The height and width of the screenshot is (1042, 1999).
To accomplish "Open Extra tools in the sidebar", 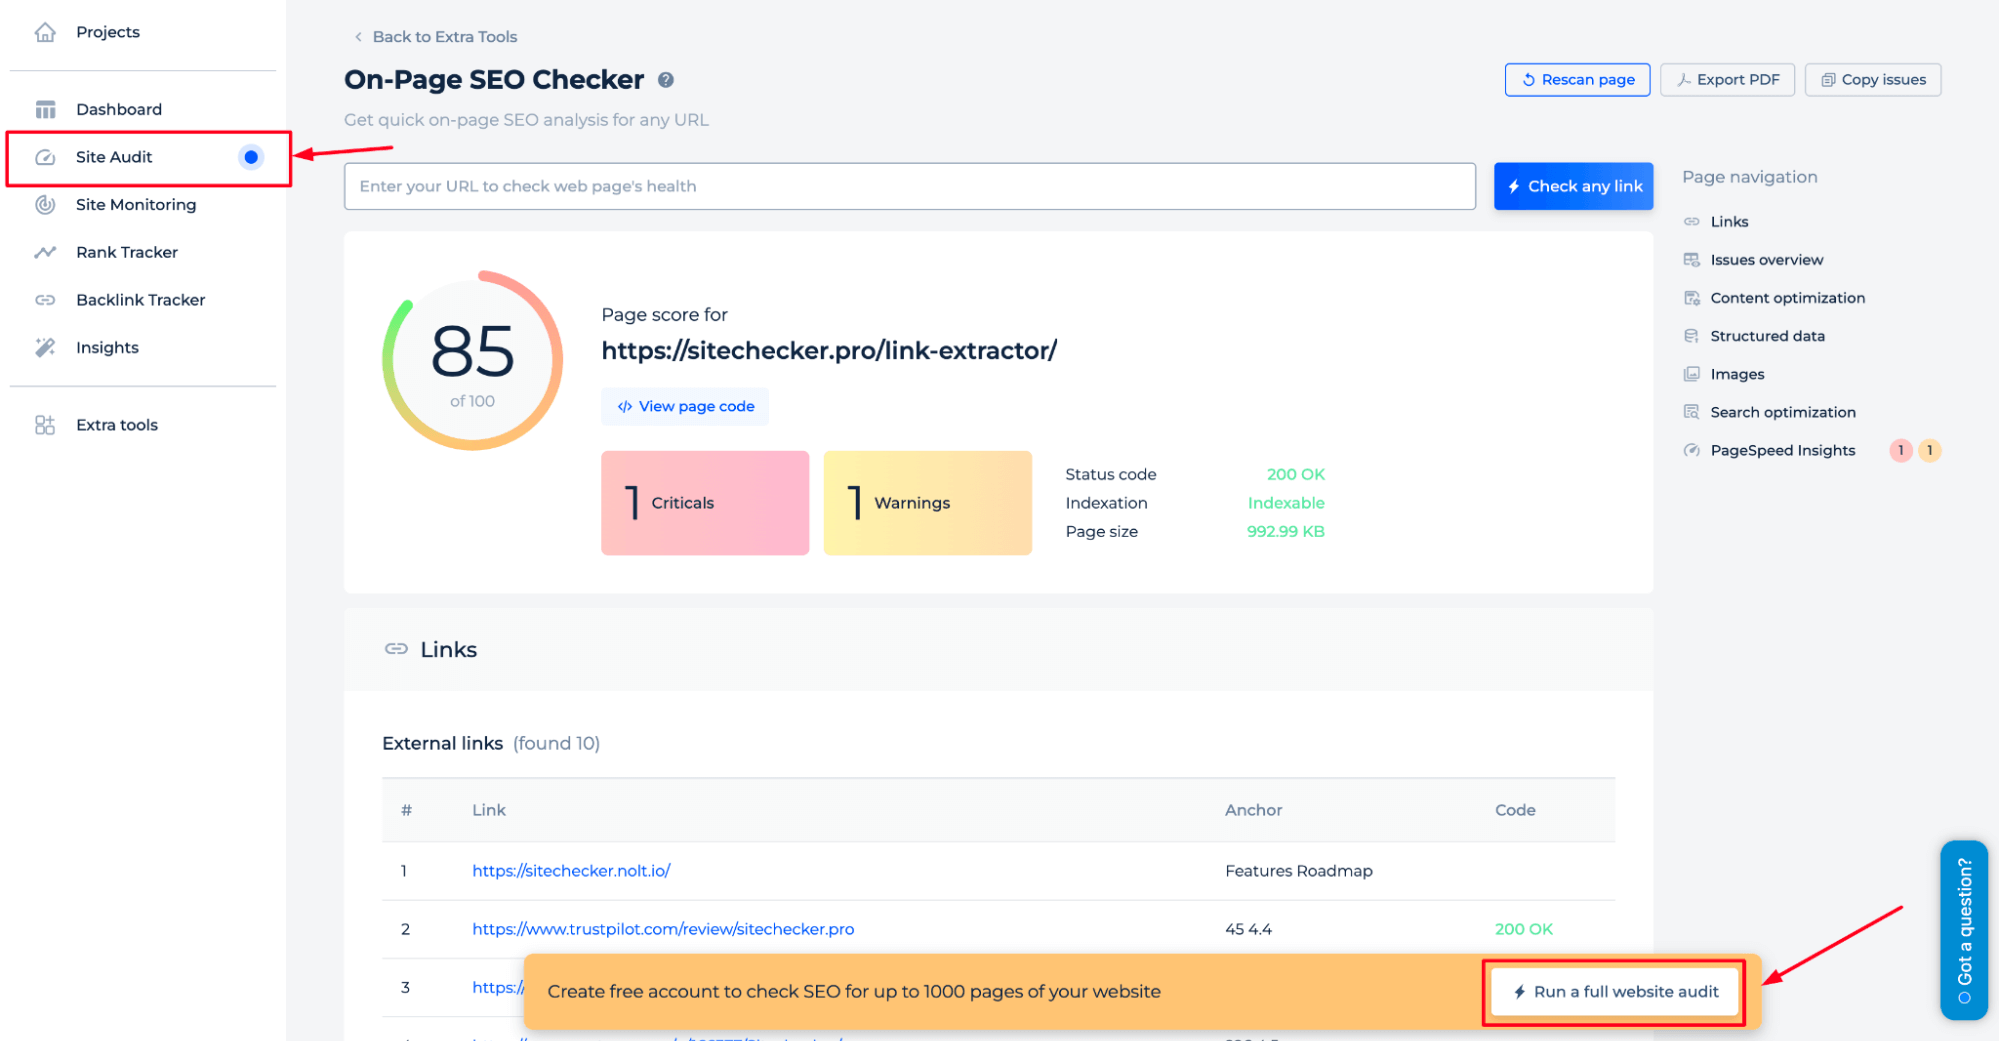I will point(117,425).
